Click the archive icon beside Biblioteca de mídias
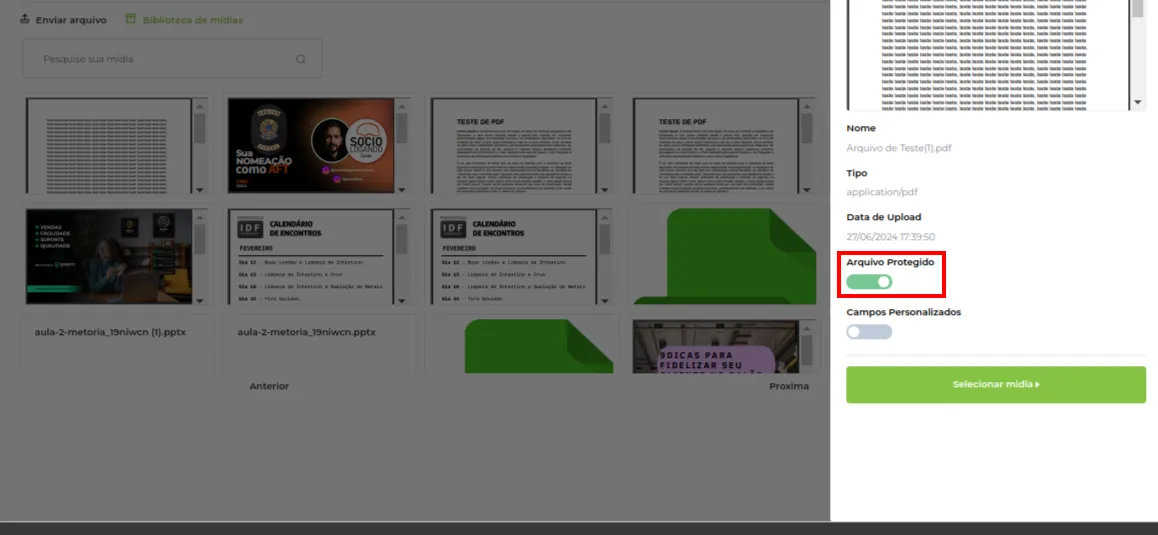This screenshot has height=535, width=1158. coord(131,18)
